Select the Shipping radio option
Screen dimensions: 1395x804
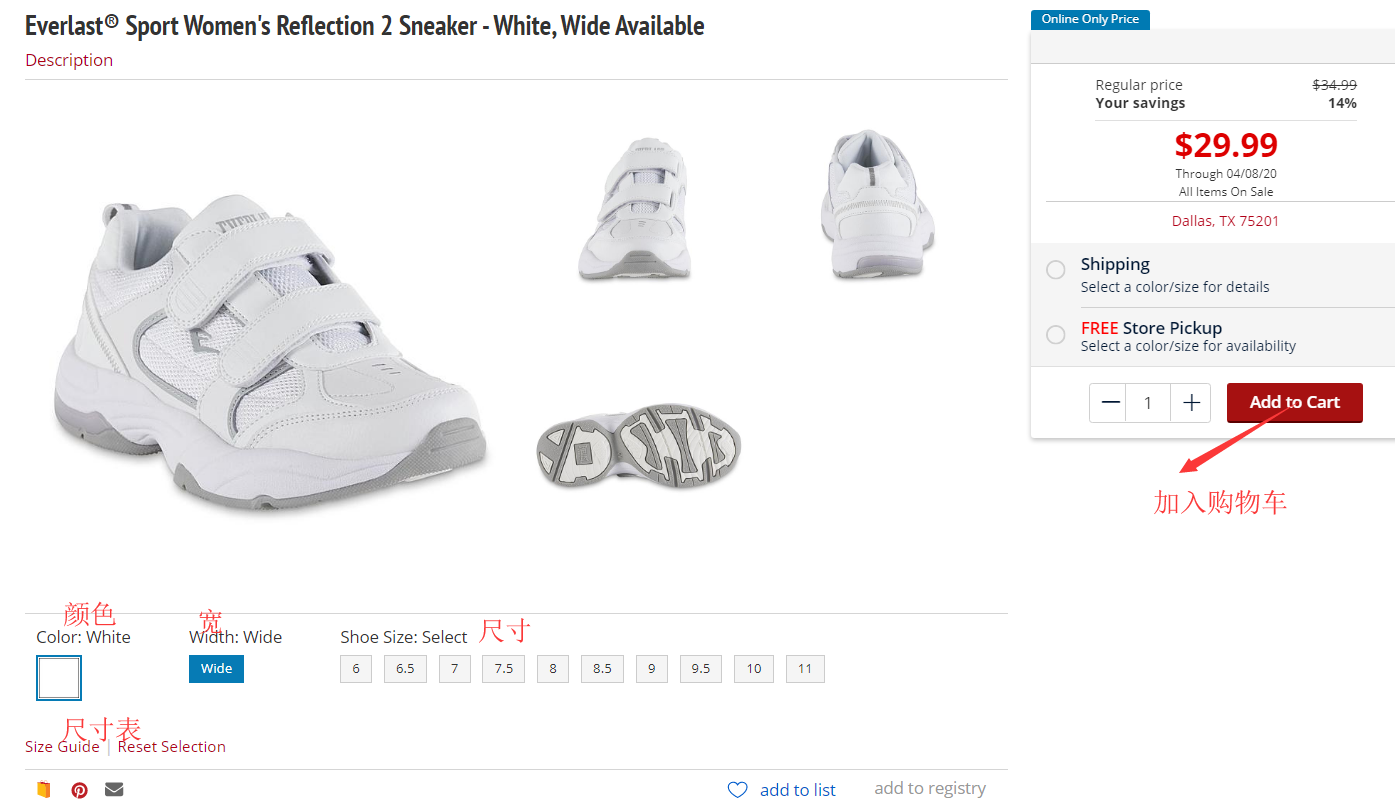[1056, 270]
